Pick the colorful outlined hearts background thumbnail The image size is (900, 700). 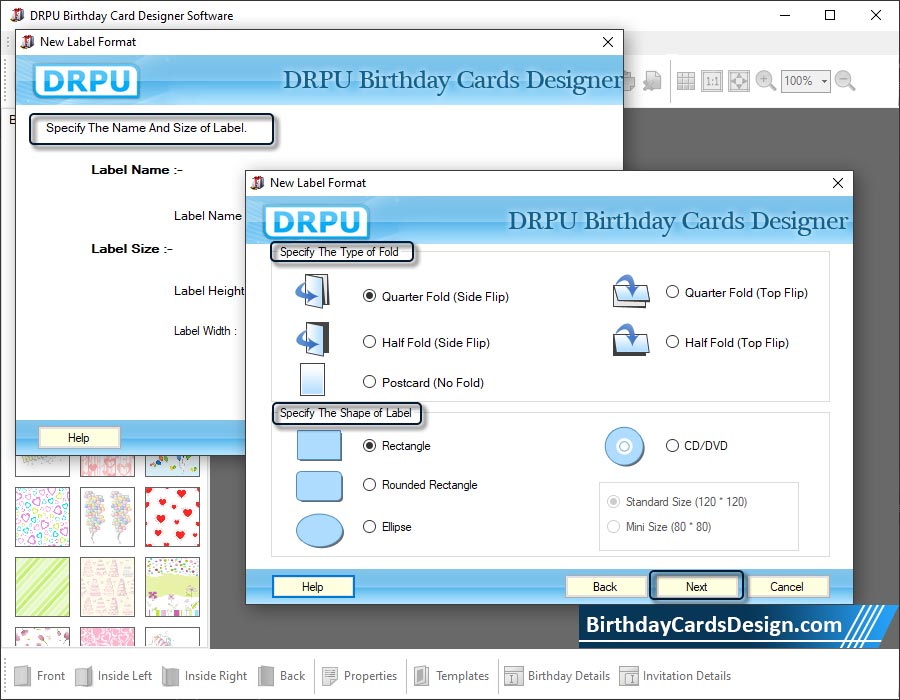[x=42, y=516]
